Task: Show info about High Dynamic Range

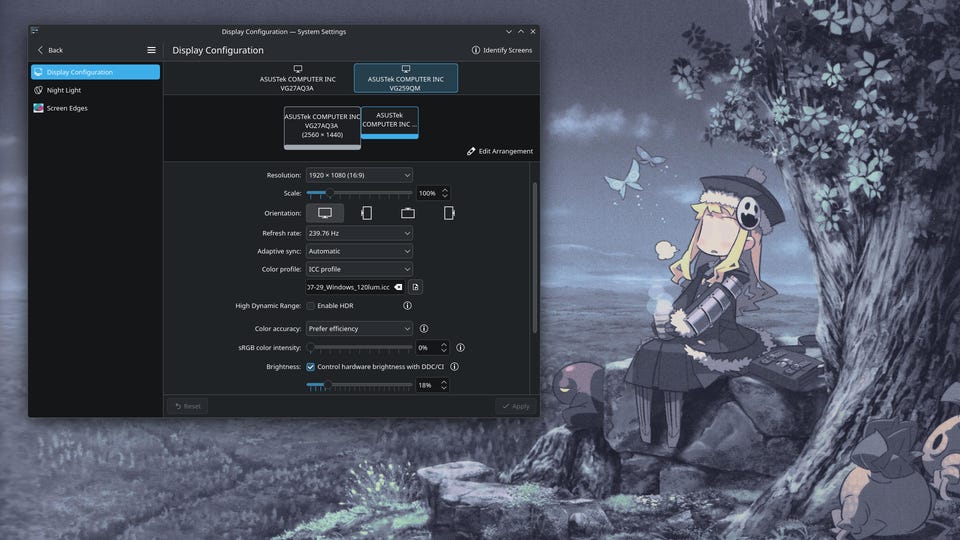Action: tap(407, 306)
